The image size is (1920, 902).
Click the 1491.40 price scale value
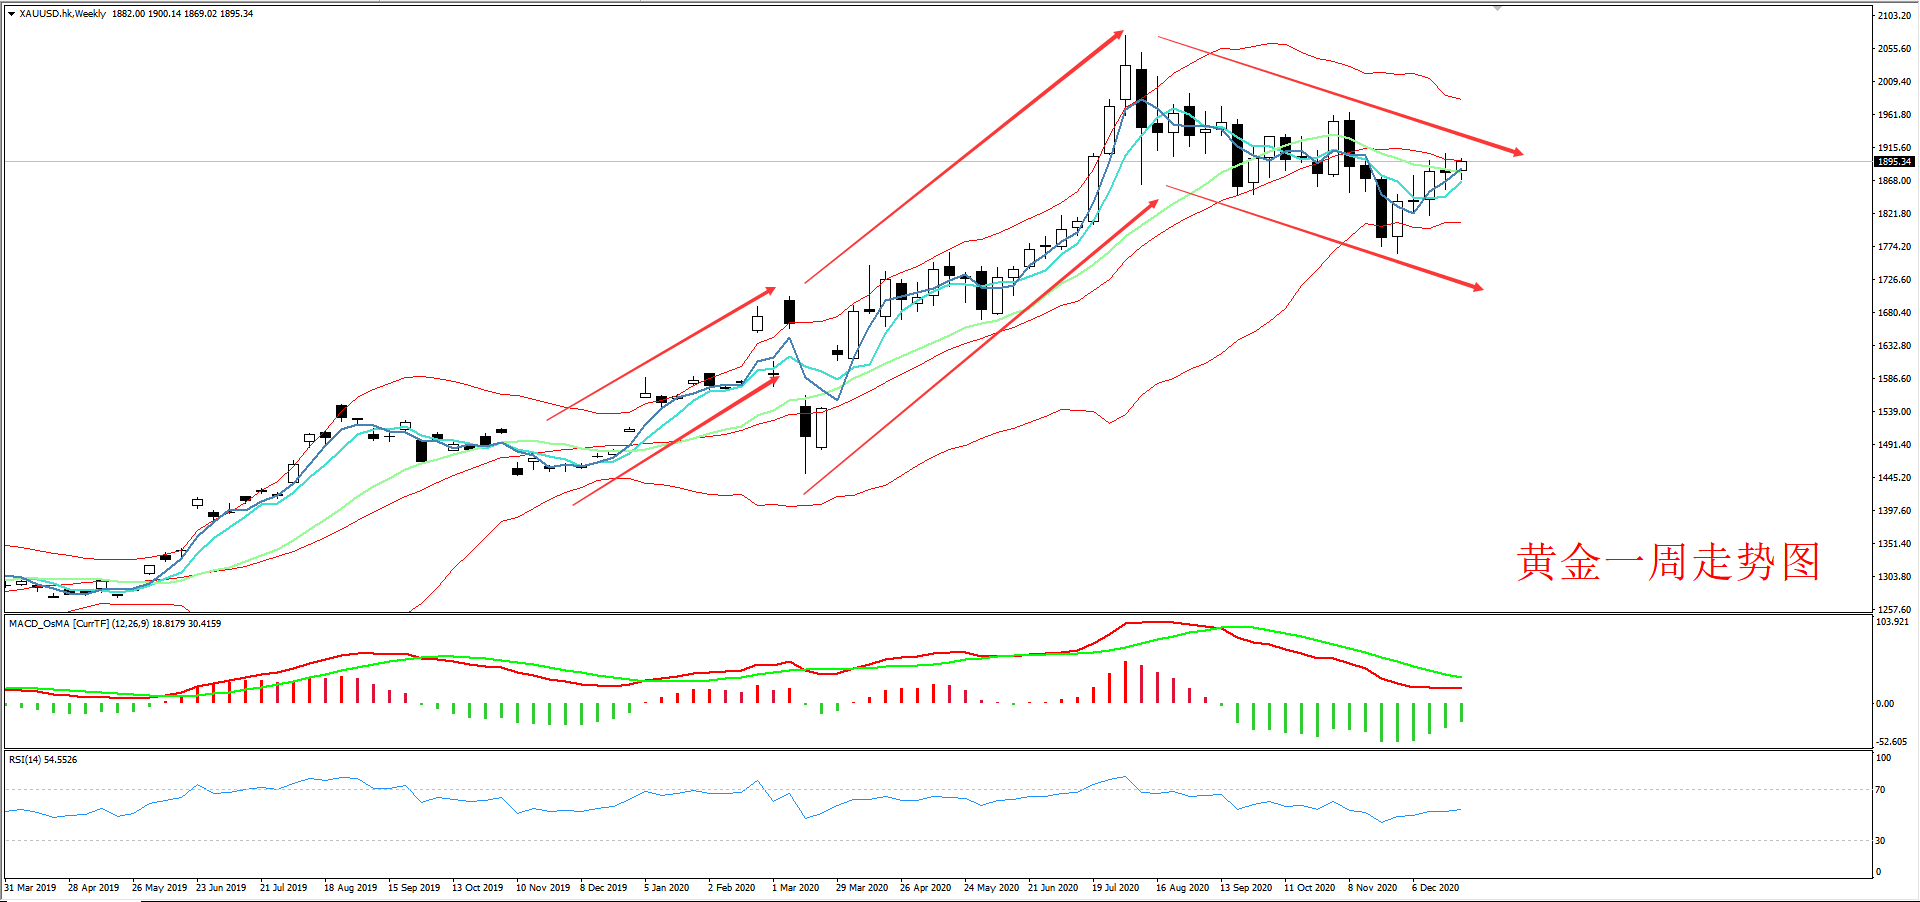[1894, 445]
